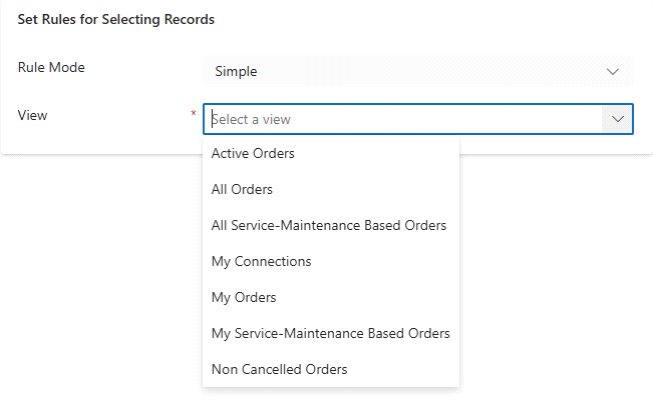
Task: Choose the "All Orders" view option
Action: (x=242, y=189)
